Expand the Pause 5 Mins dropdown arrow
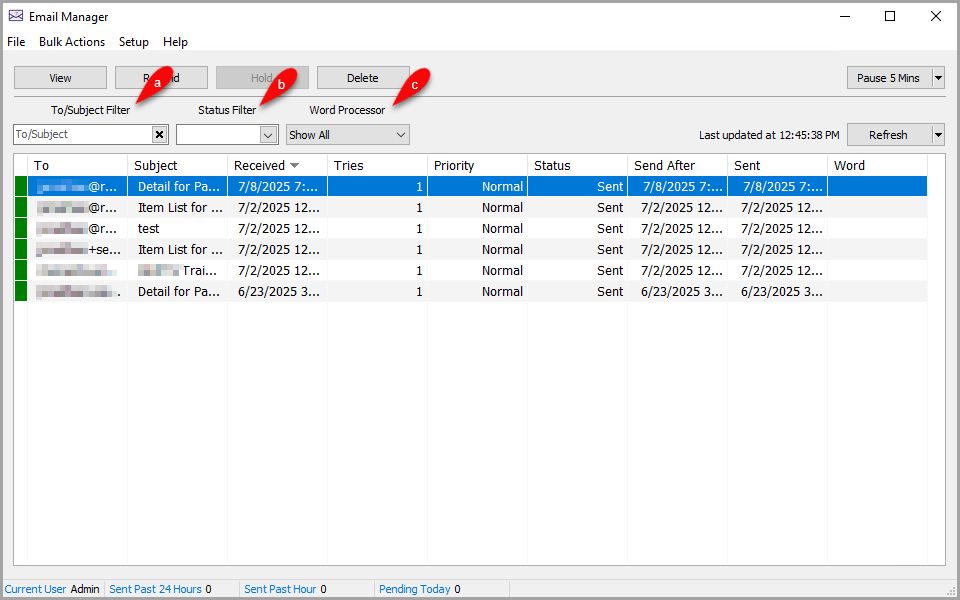960x600 pixels. 938,78
